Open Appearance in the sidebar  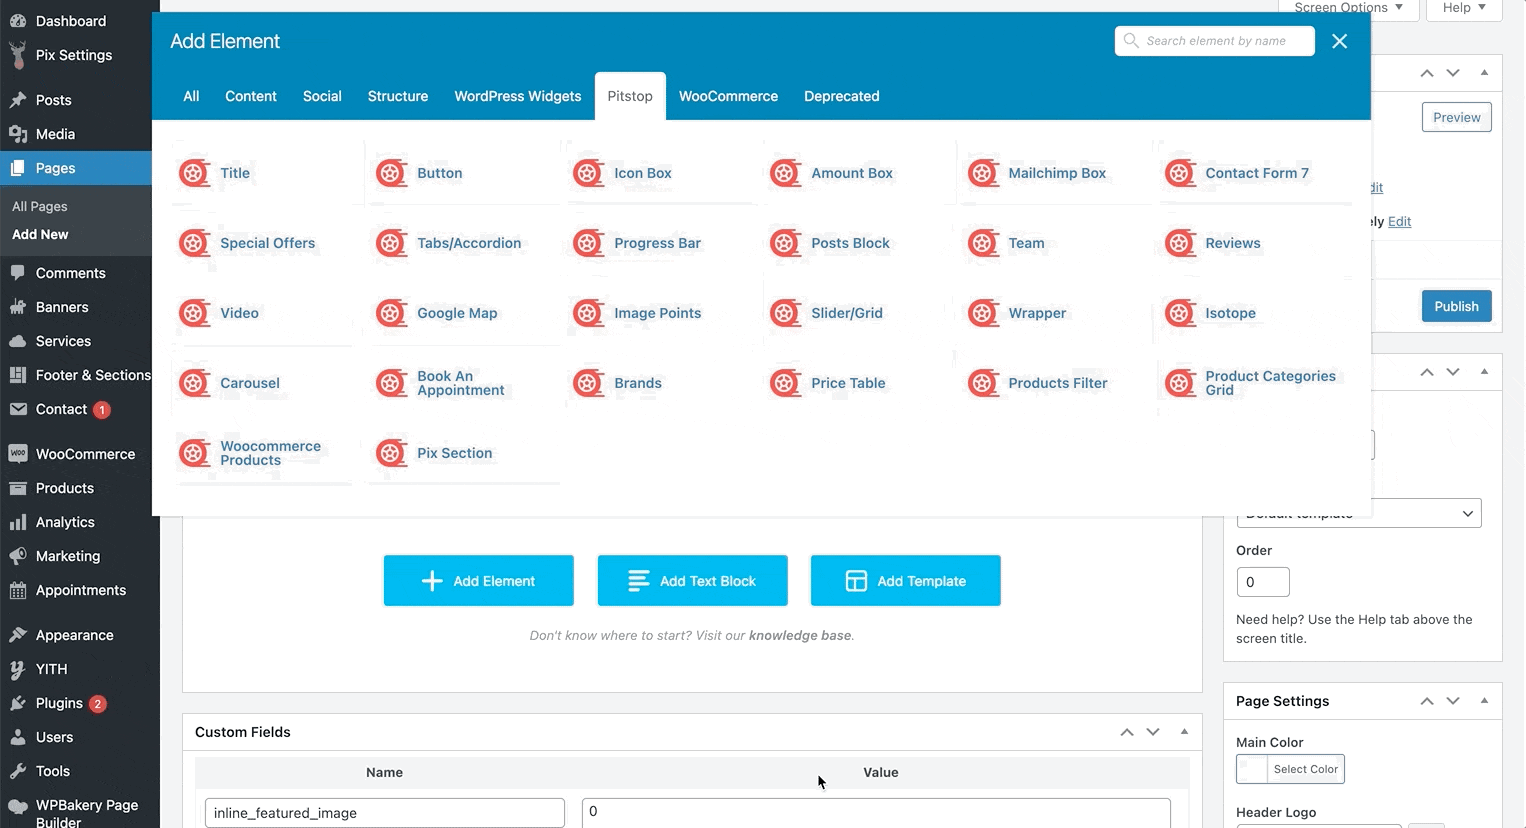(x=80, y=635)
